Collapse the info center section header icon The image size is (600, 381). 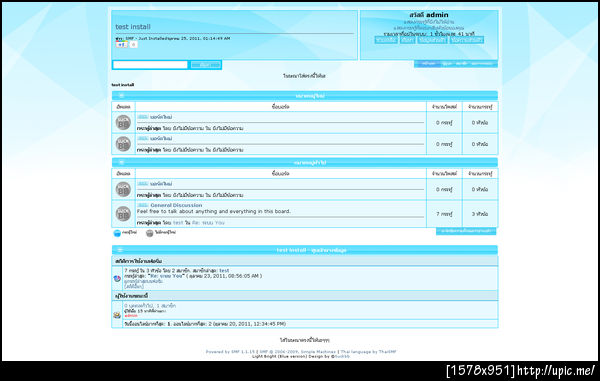pyautogui.click(x=120, y=250)
